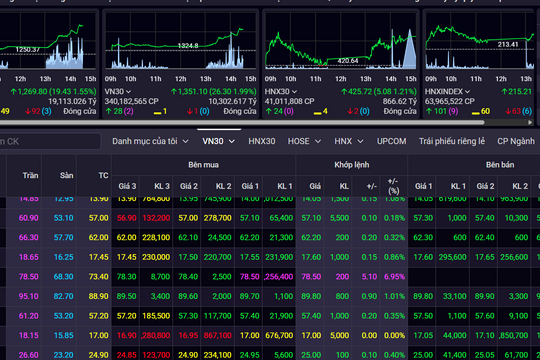Click the Trần column header

(30, 175)
